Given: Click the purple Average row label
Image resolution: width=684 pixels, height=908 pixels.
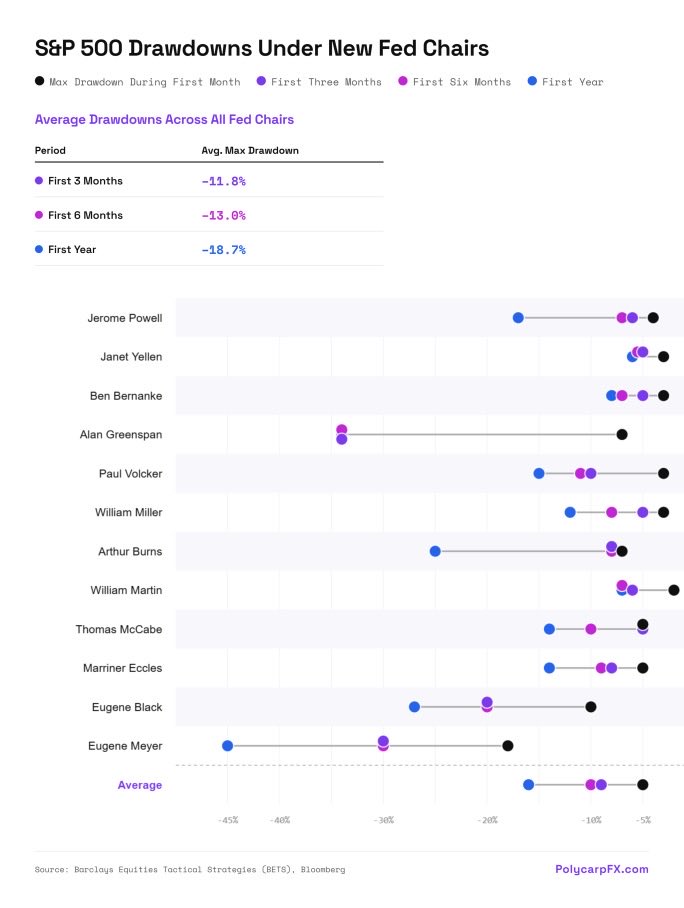Looking at the screenshot, I should 140,785.
